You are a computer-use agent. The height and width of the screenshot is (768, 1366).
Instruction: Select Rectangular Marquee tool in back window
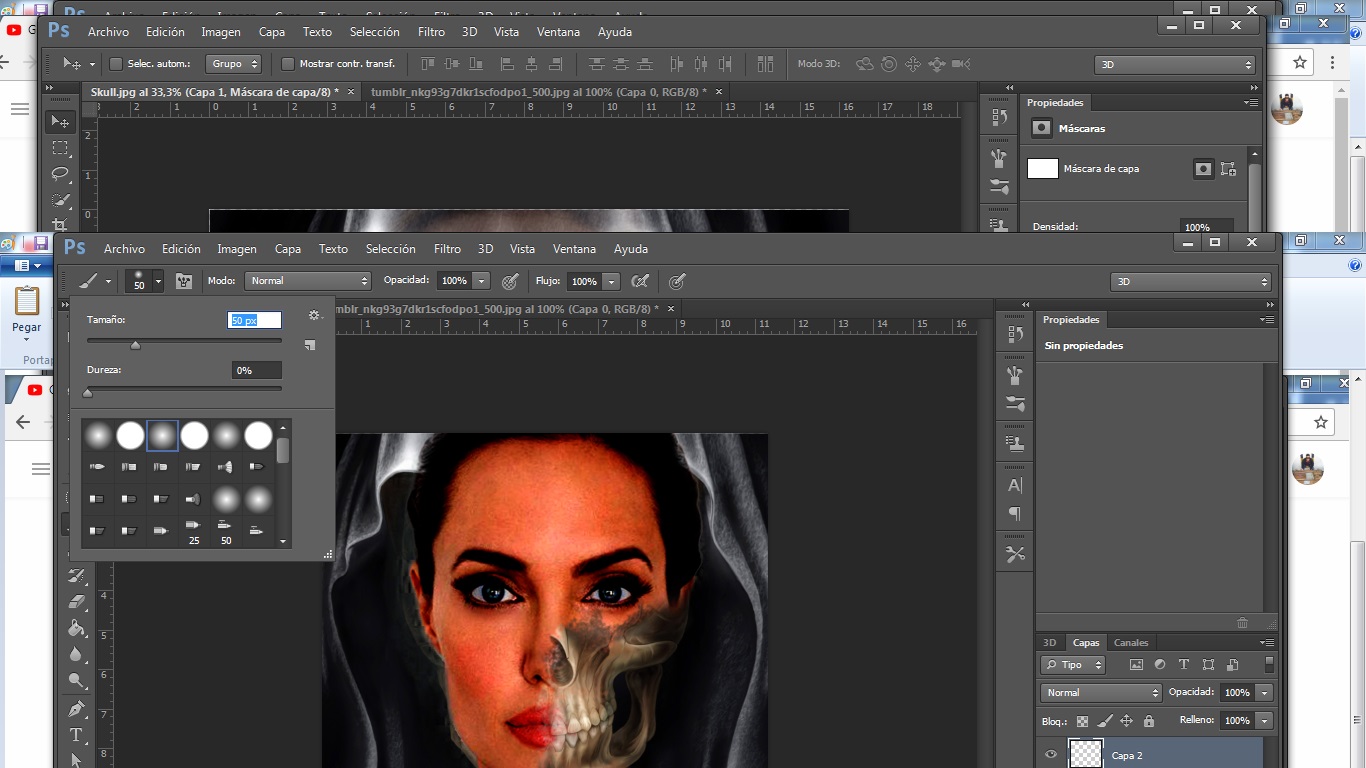[61, 148]
